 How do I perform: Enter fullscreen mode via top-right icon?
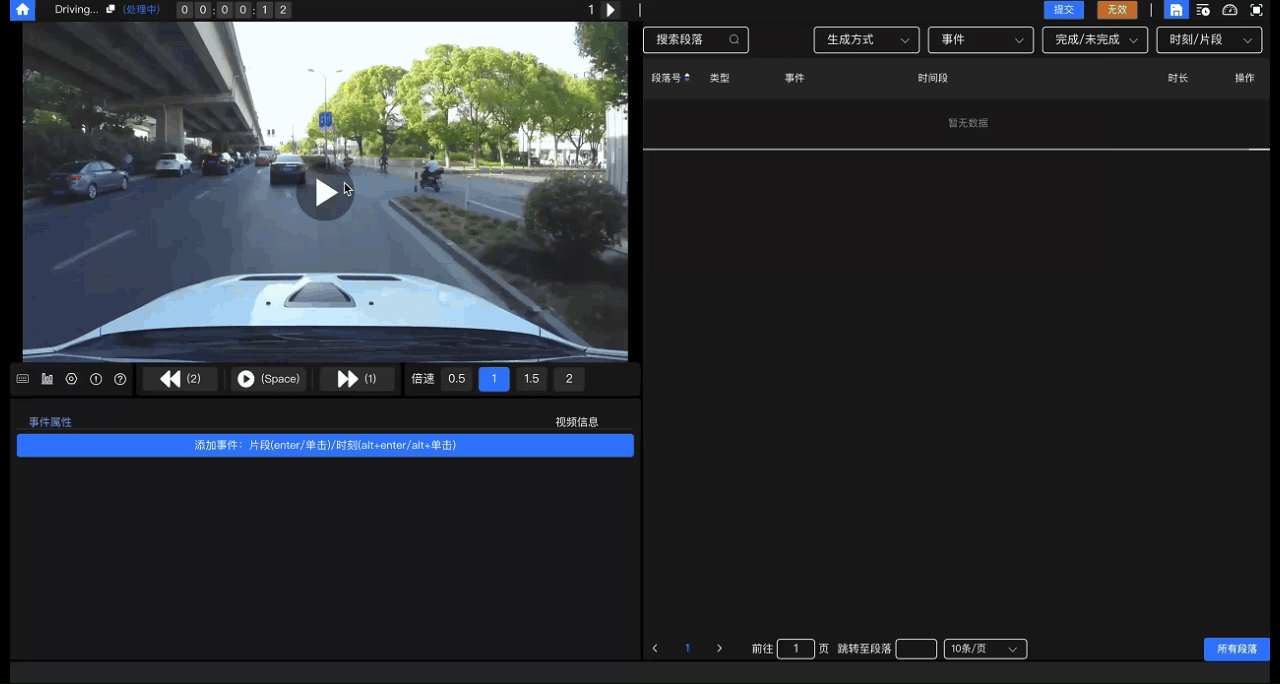tap(1257, 10)
